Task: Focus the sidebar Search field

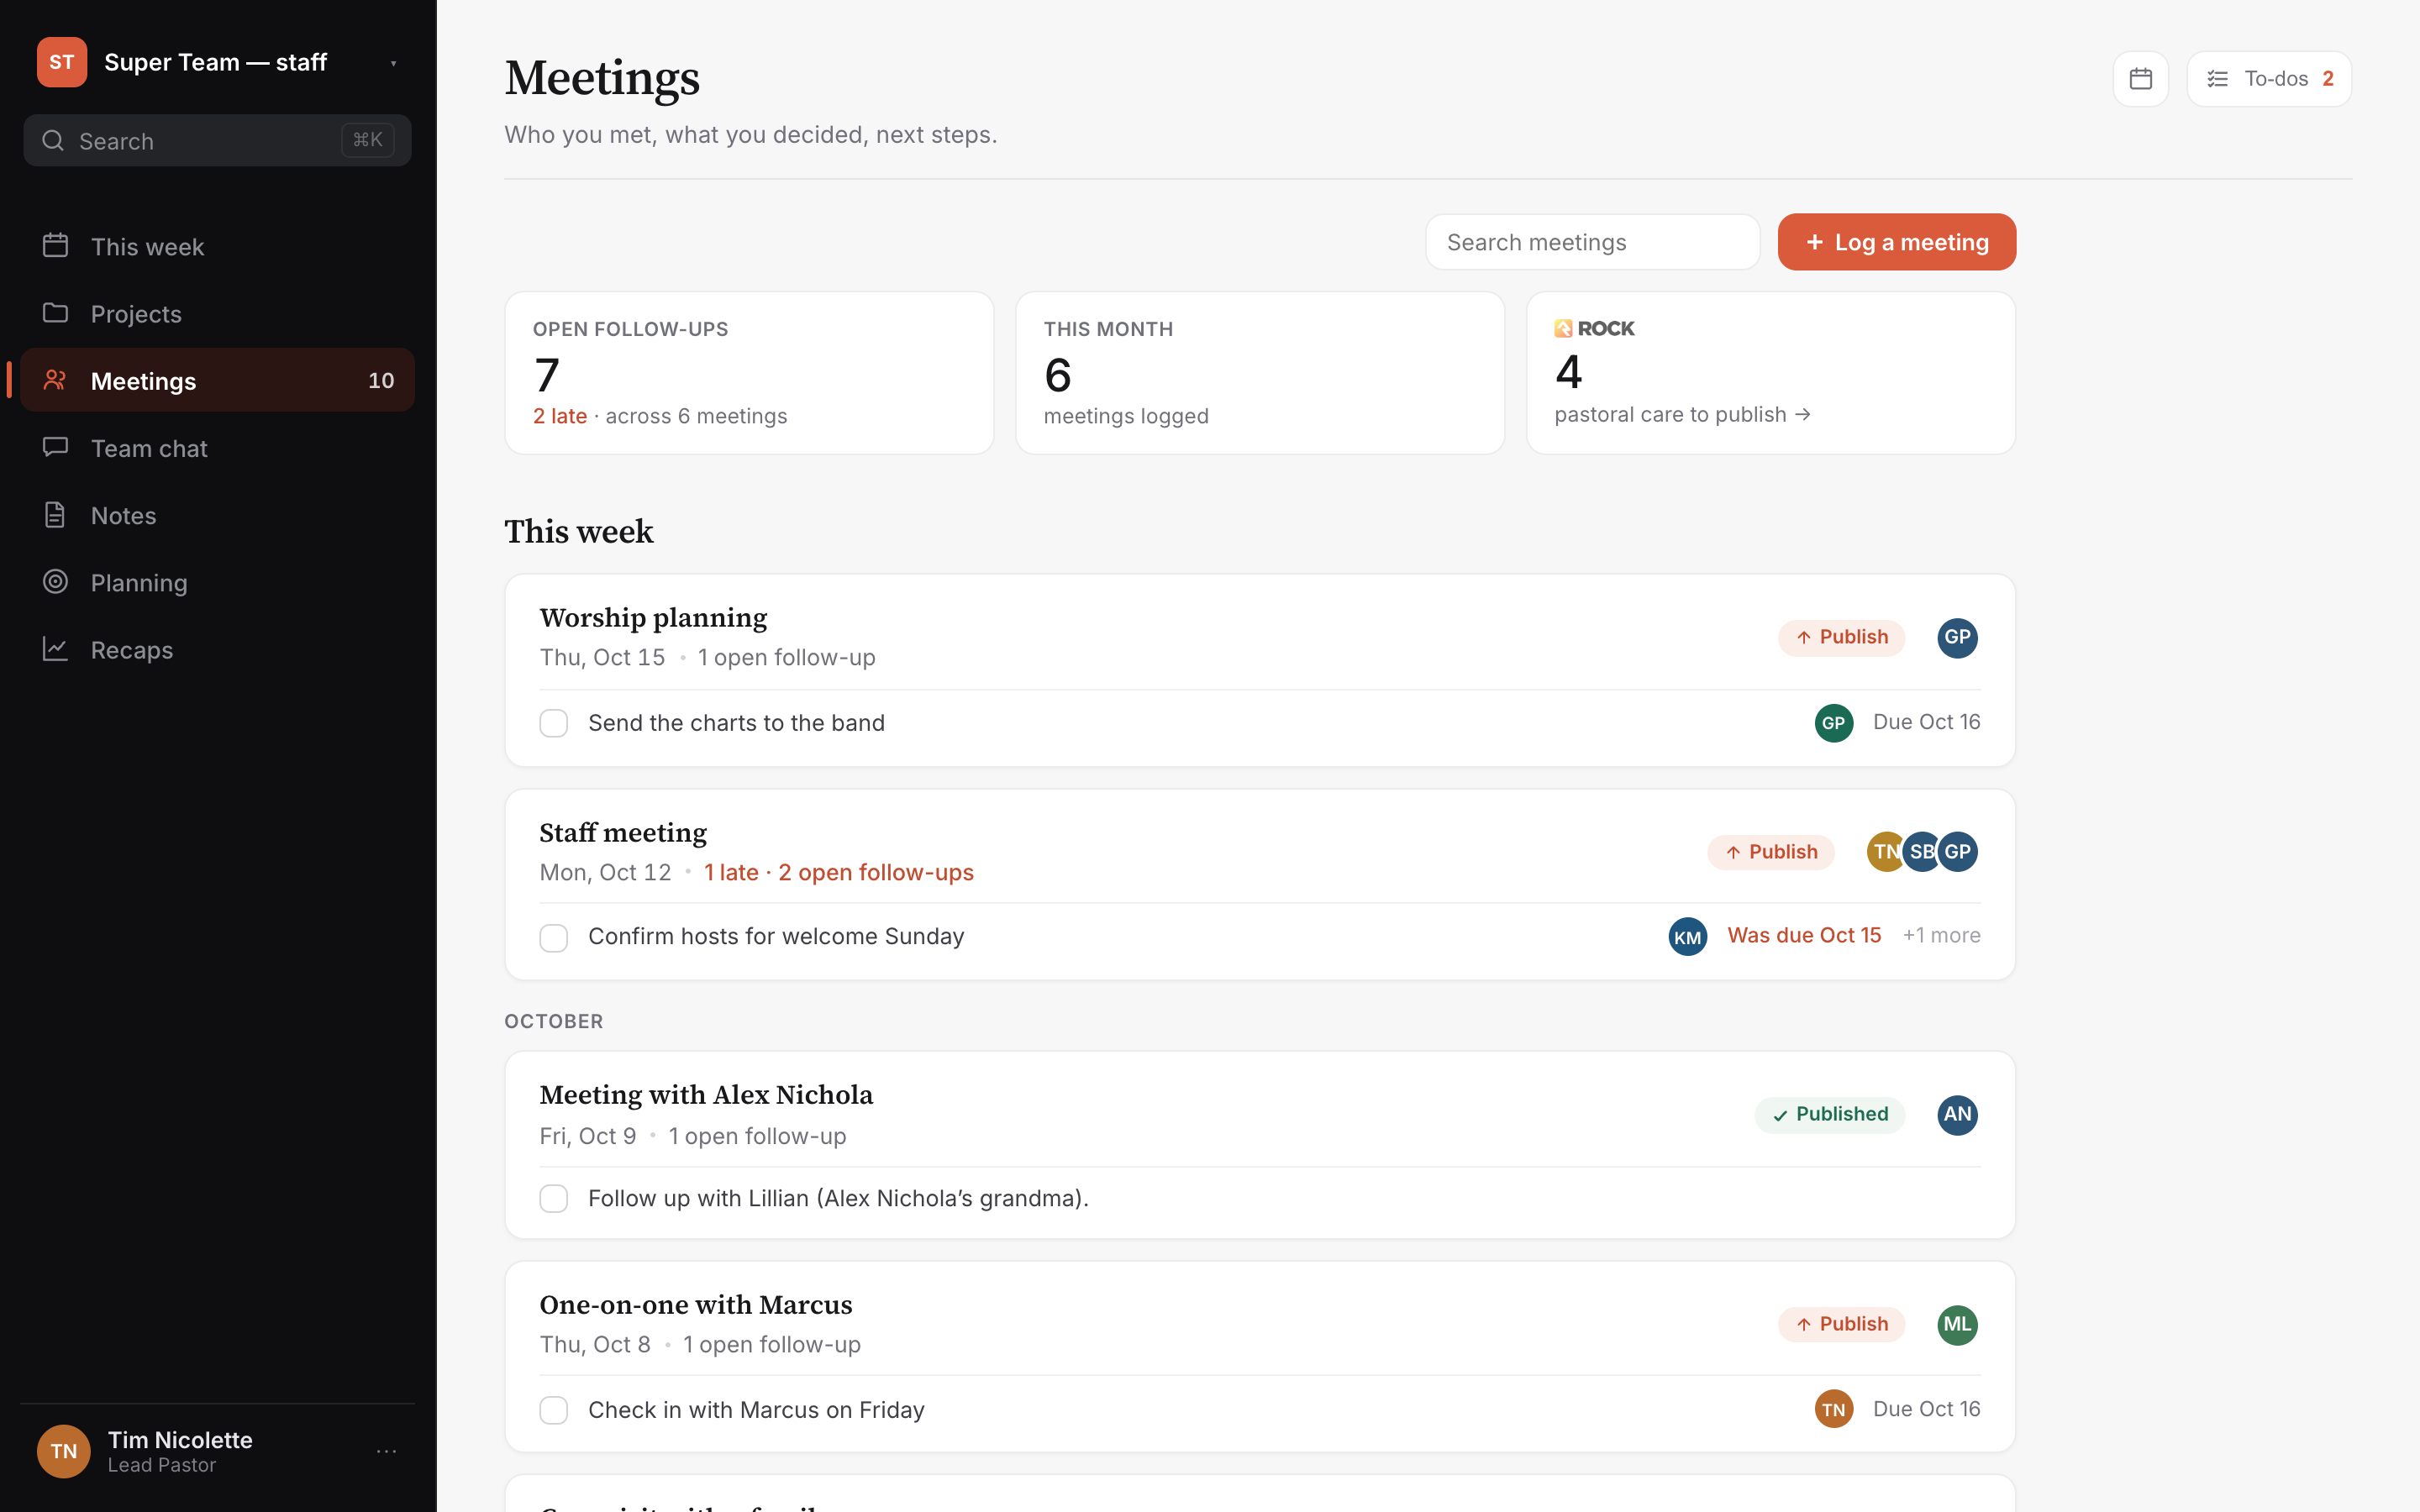Action: pyautogui.click(x=217, y=140)
